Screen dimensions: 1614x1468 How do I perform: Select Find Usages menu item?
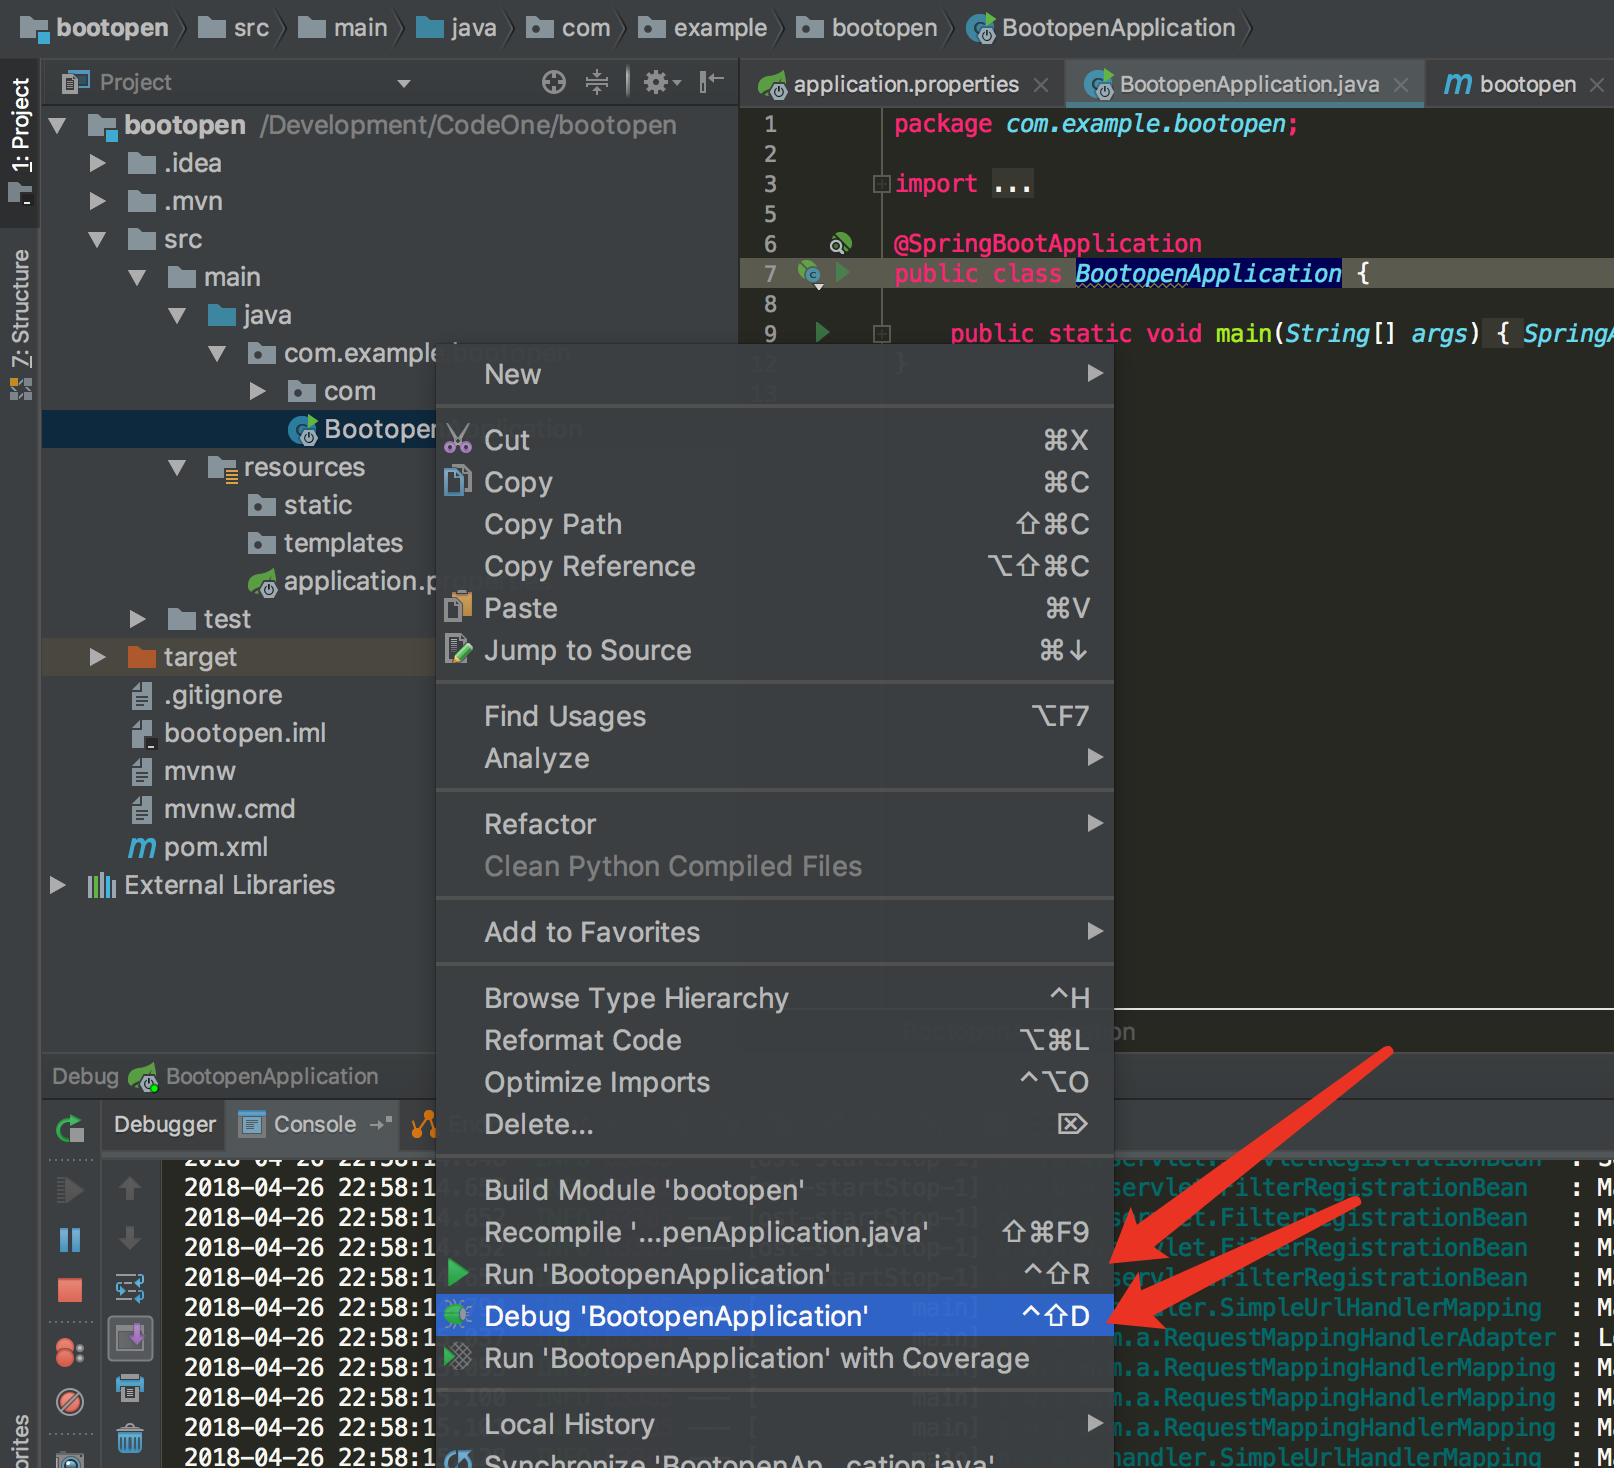point(775,716)
